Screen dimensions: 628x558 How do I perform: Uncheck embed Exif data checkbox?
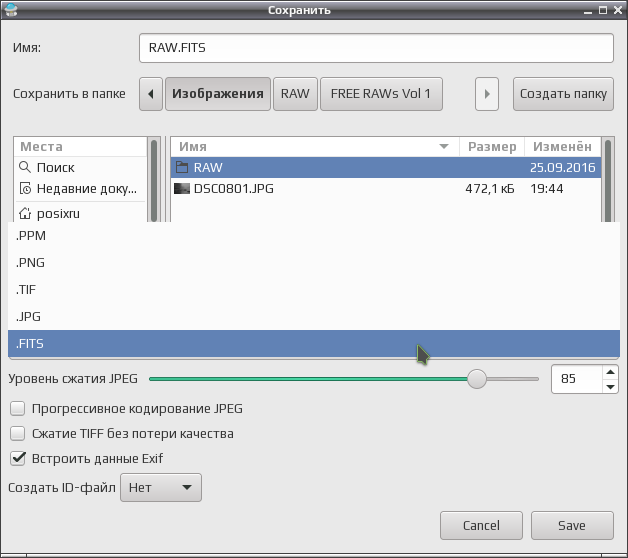(18, 458)
